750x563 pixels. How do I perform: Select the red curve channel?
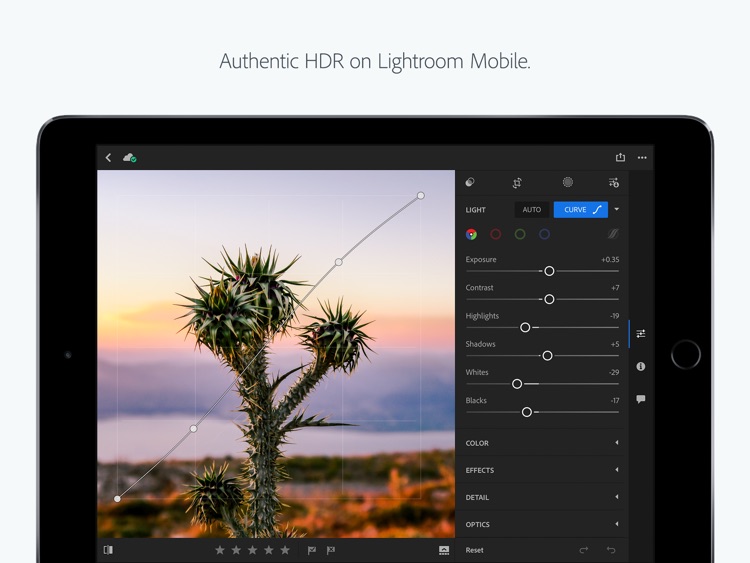point(496,234)
